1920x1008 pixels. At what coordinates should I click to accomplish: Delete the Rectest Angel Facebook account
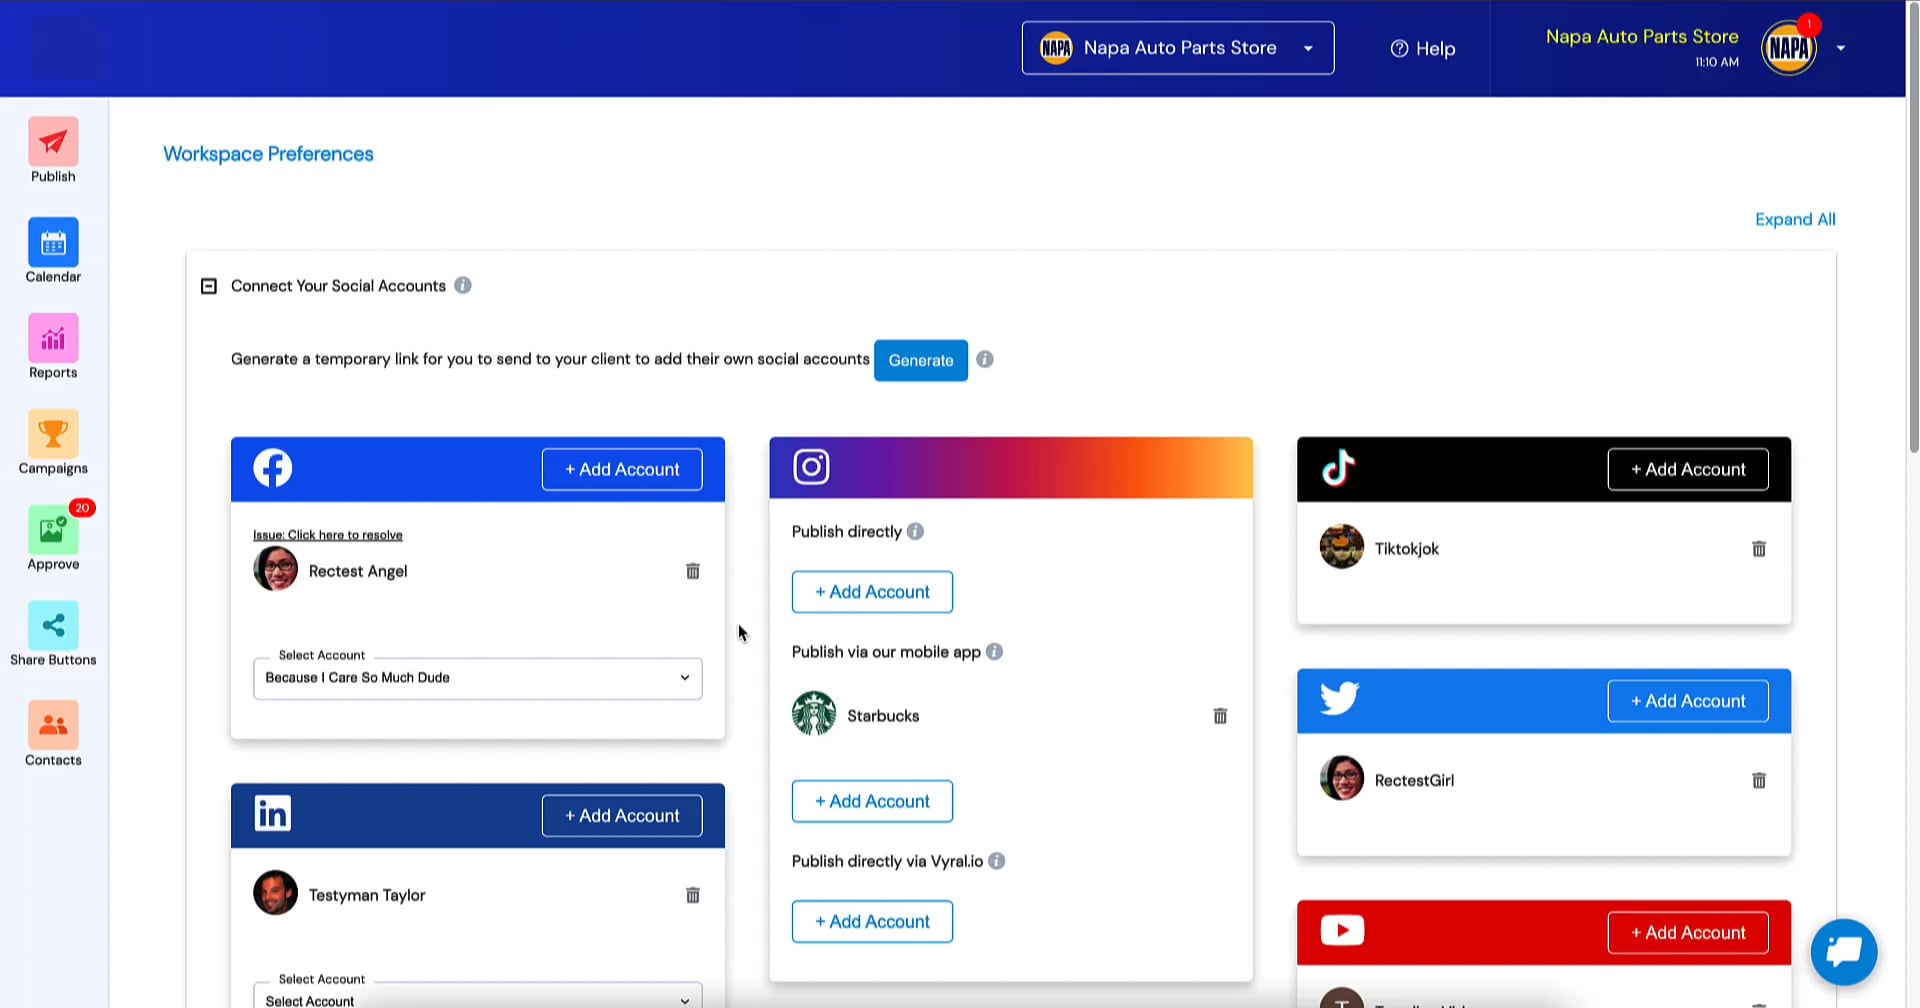coord(692,570)
